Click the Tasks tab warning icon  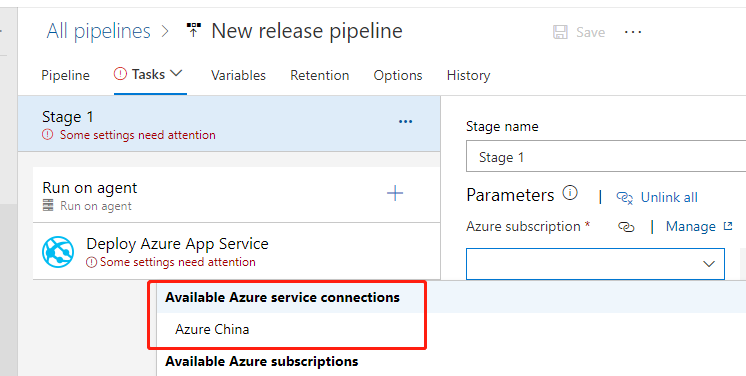[x=121, y=74]
